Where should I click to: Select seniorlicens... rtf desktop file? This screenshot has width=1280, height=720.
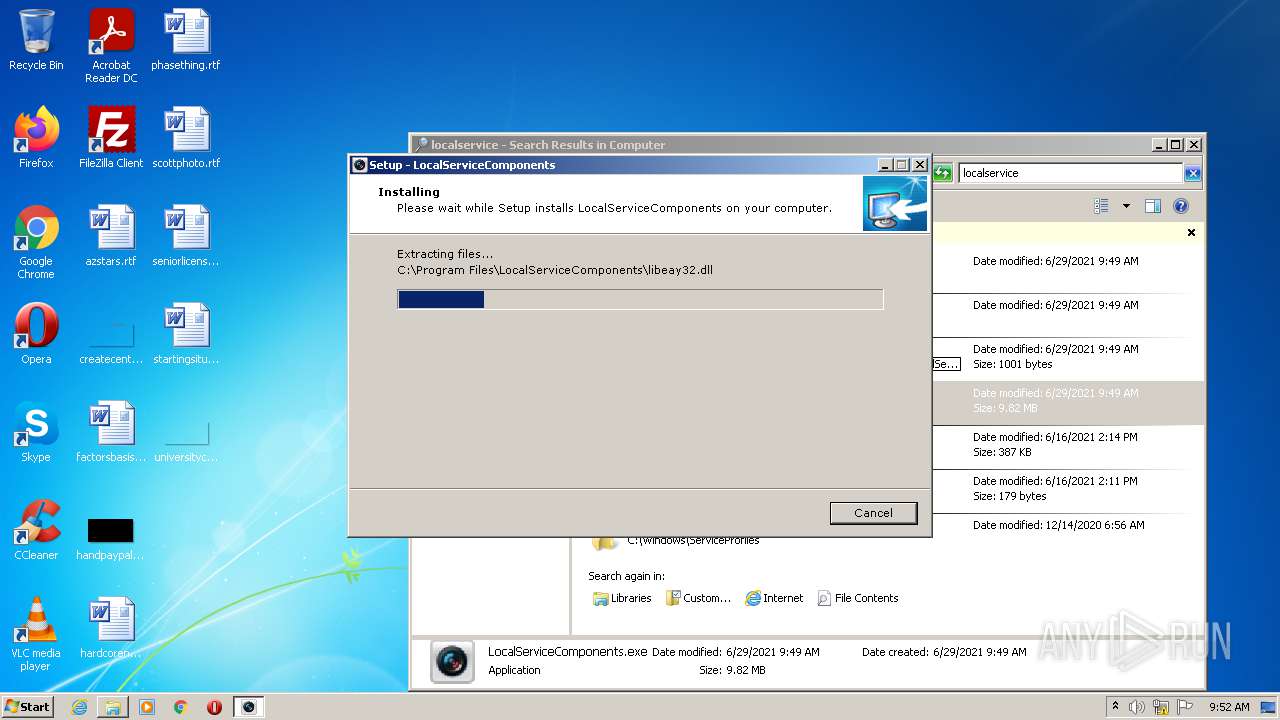click(x=186, y=236)
